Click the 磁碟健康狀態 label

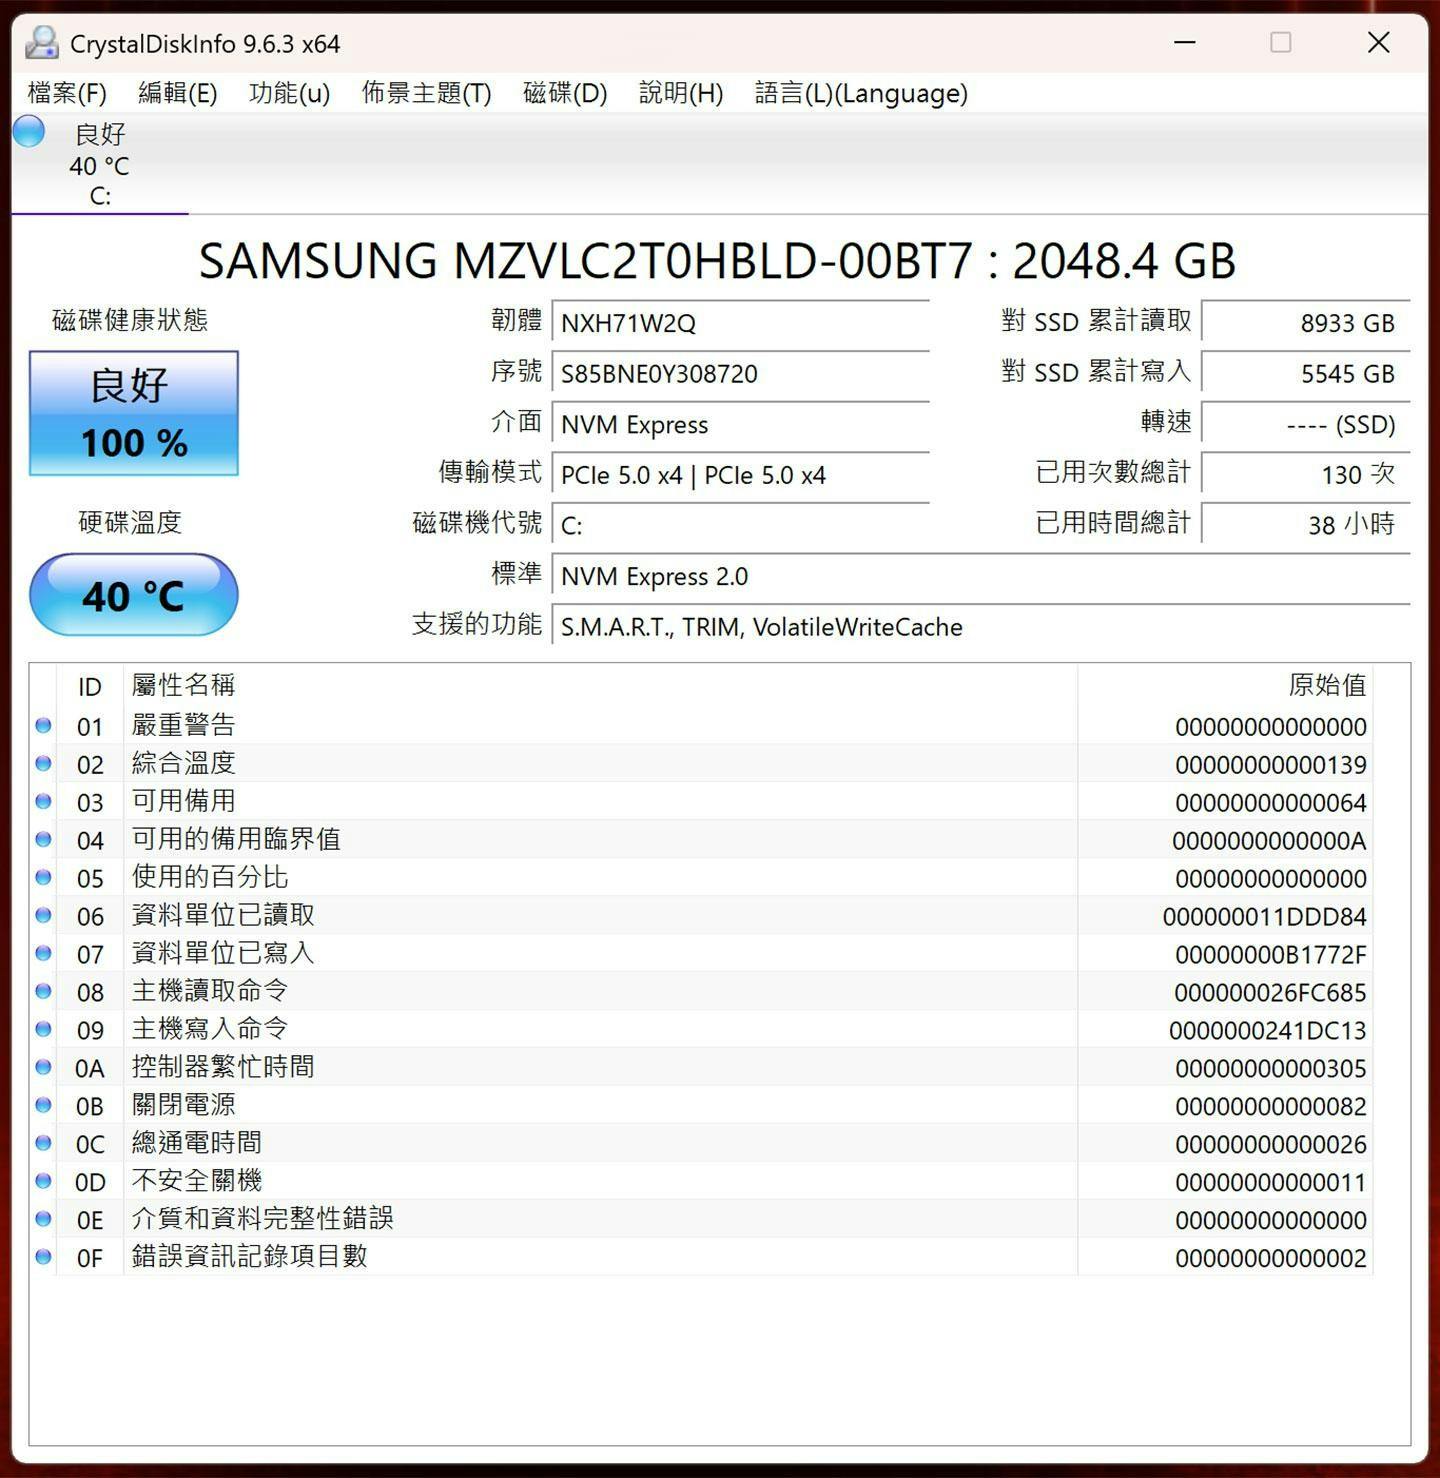coord(130,320)
